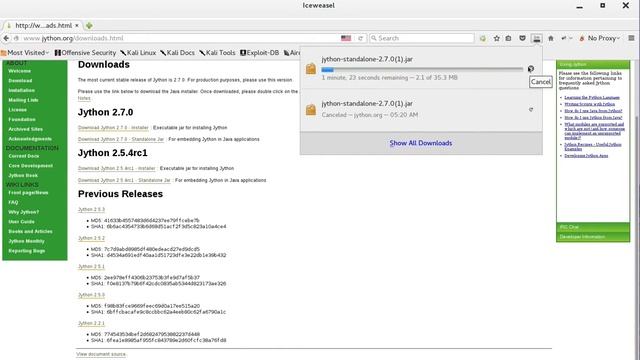
Task: Click the US flag icon in address bar
Action: coord(346,38)
